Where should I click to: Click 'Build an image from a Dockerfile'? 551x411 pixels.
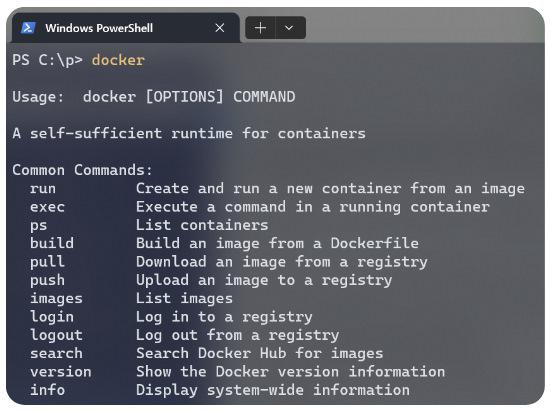(x=277, y=243)
